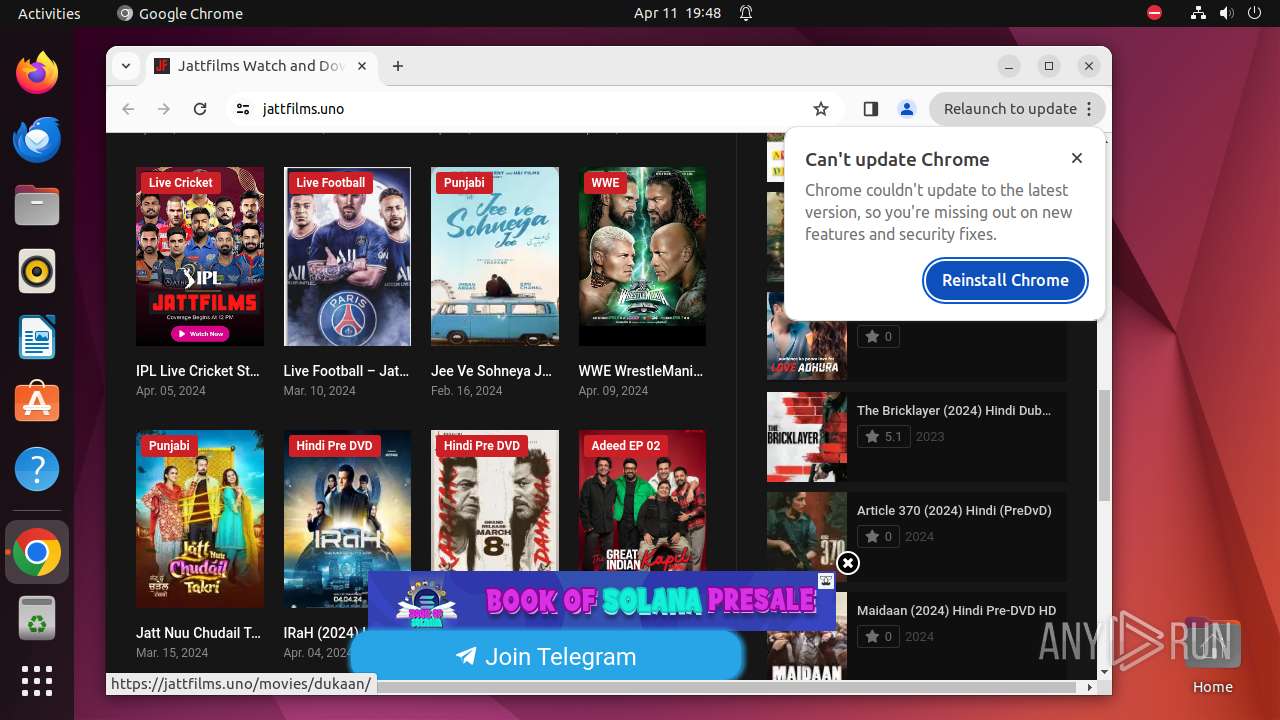The width and height of the screenshot is (1280, 720).
Task: Click Relaunch to update button
Action: click(1018, 109)
